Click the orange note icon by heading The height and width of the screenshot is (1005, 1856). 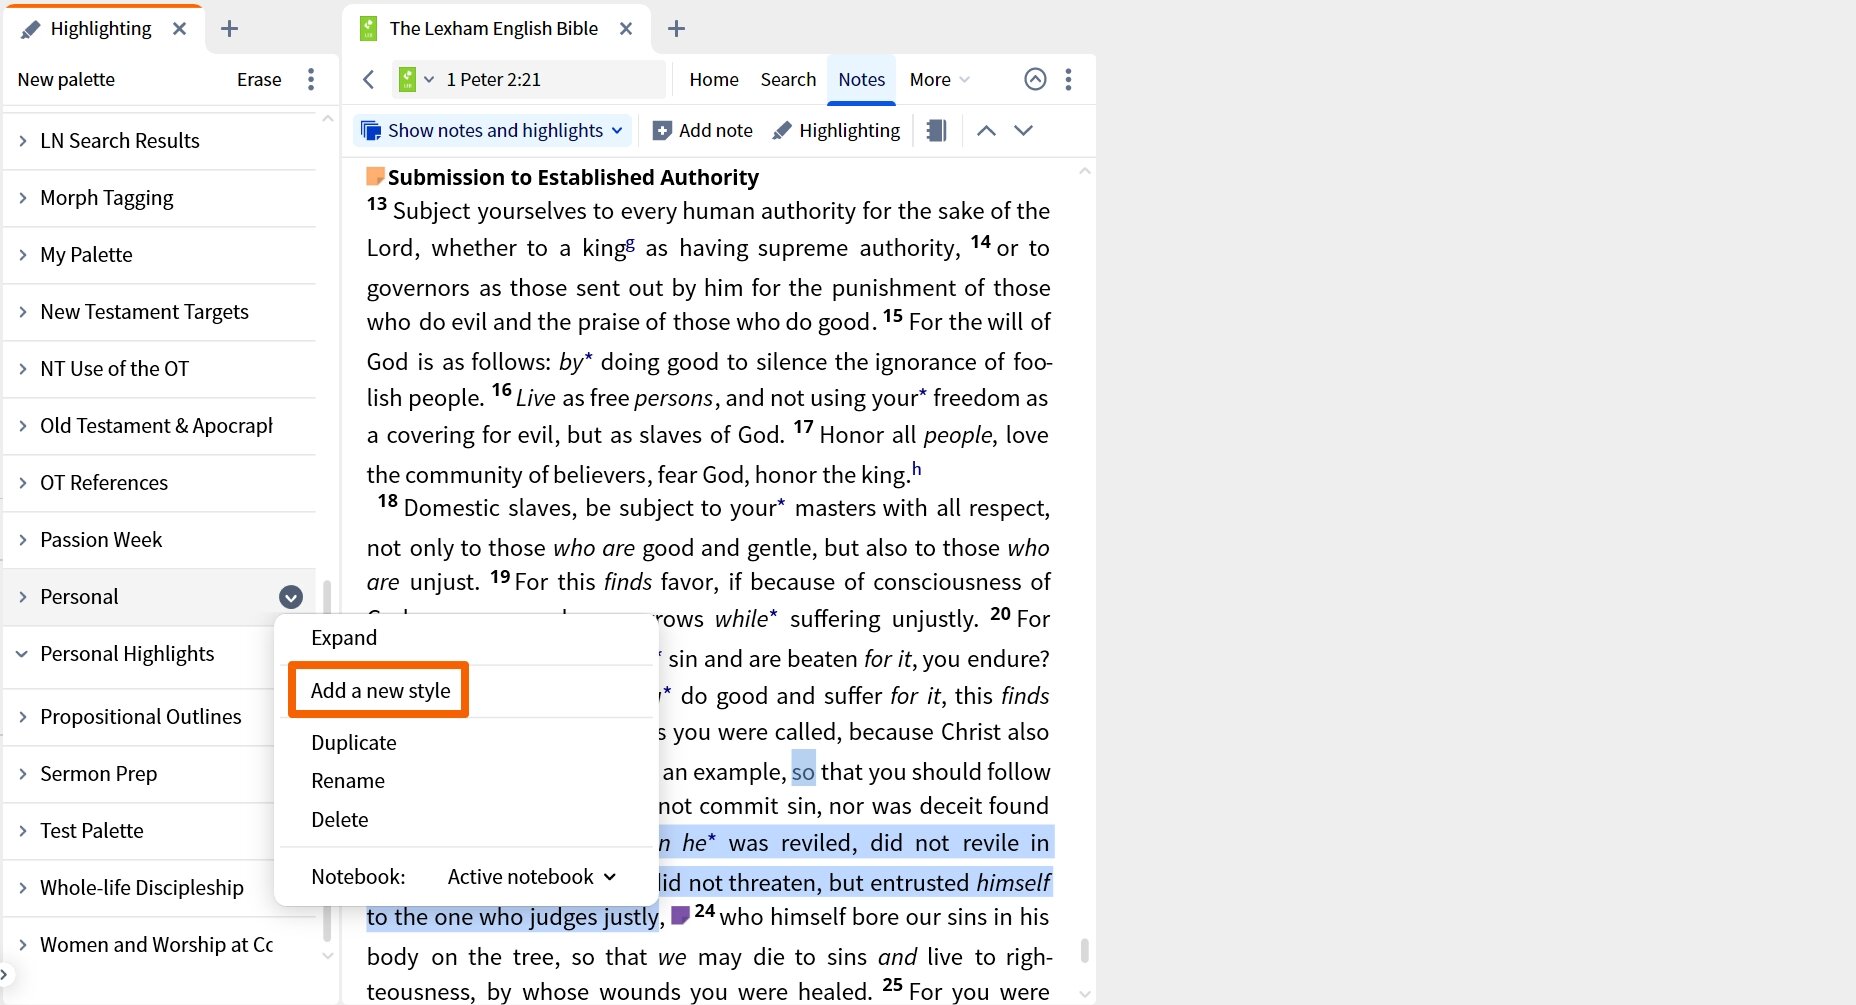coord(375,176)
